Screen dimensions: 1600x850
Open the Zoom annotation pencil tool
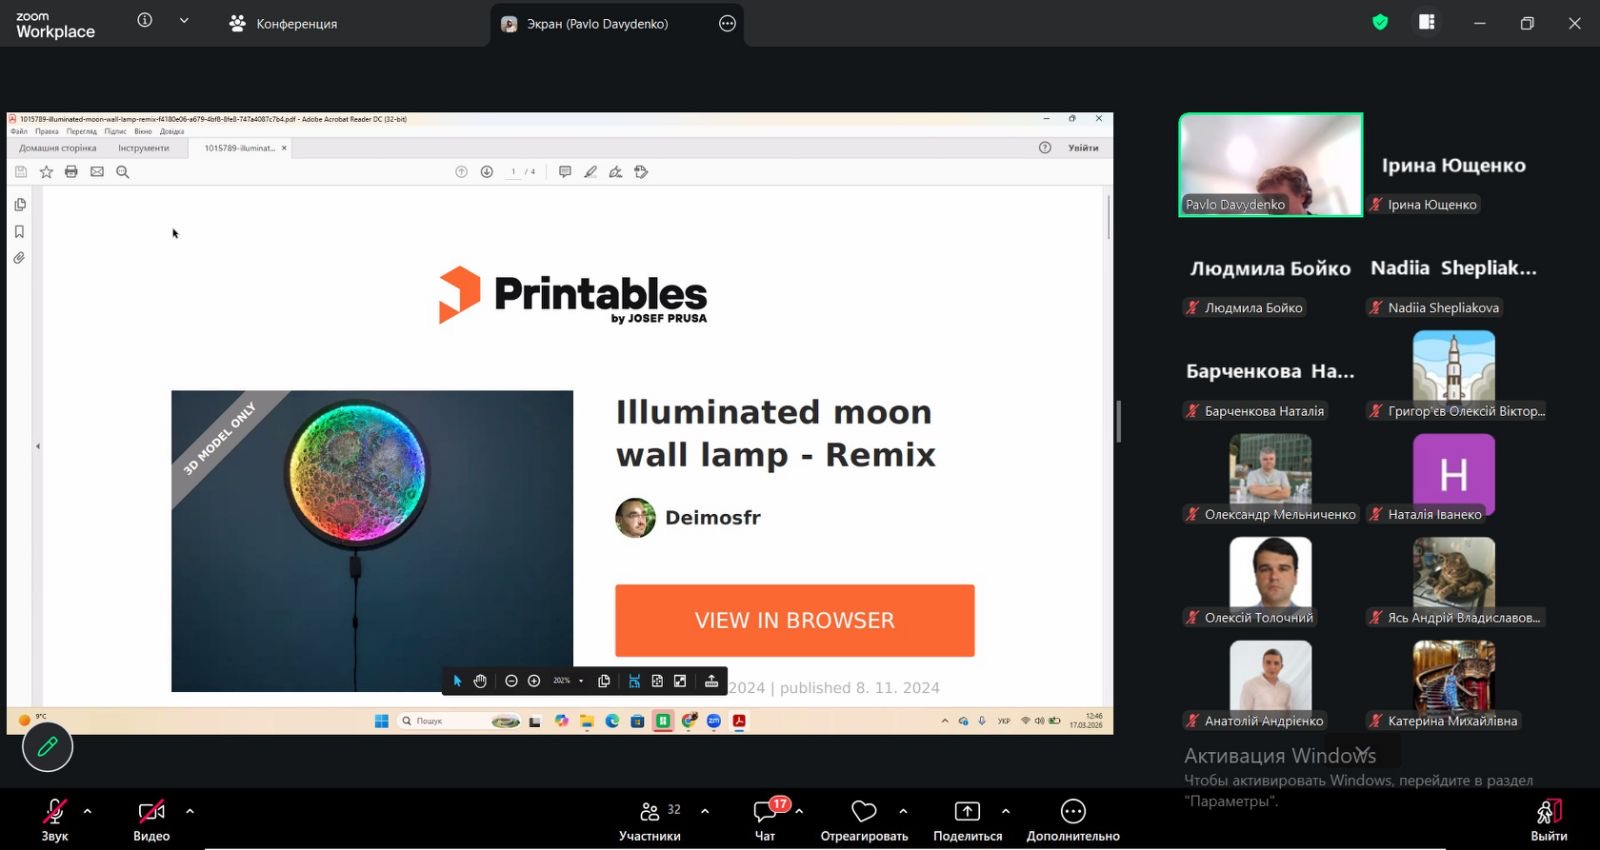[47, 747]
